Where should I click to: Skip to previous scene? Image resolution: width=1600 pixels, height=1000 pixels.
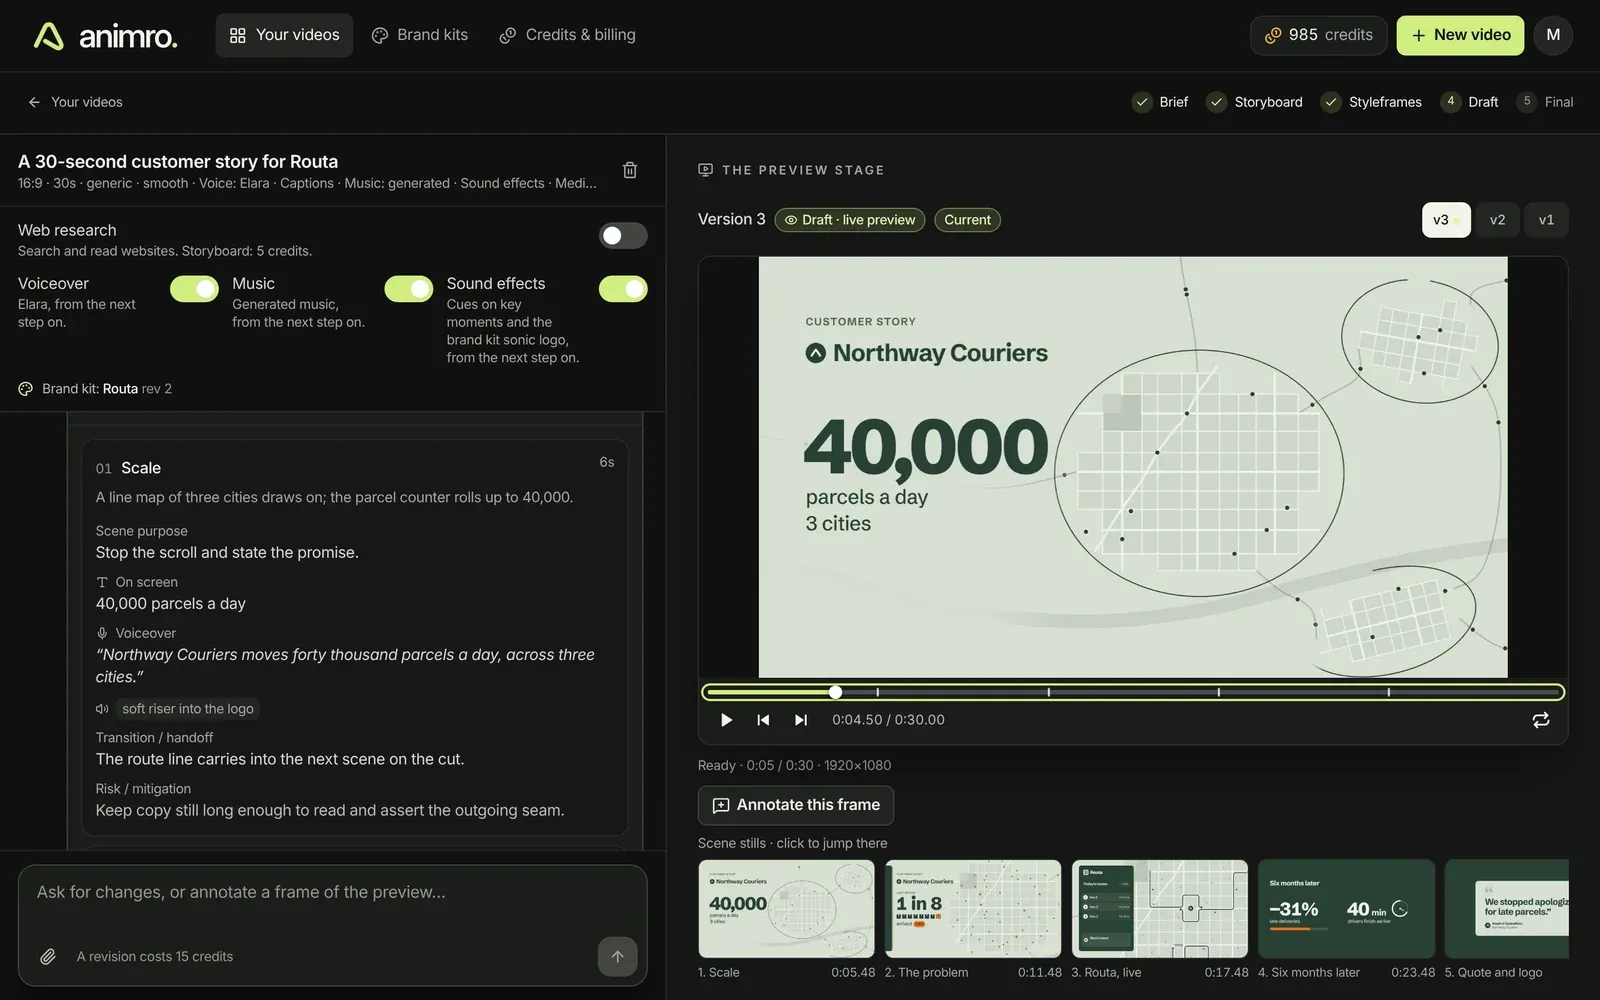(764, 720)
